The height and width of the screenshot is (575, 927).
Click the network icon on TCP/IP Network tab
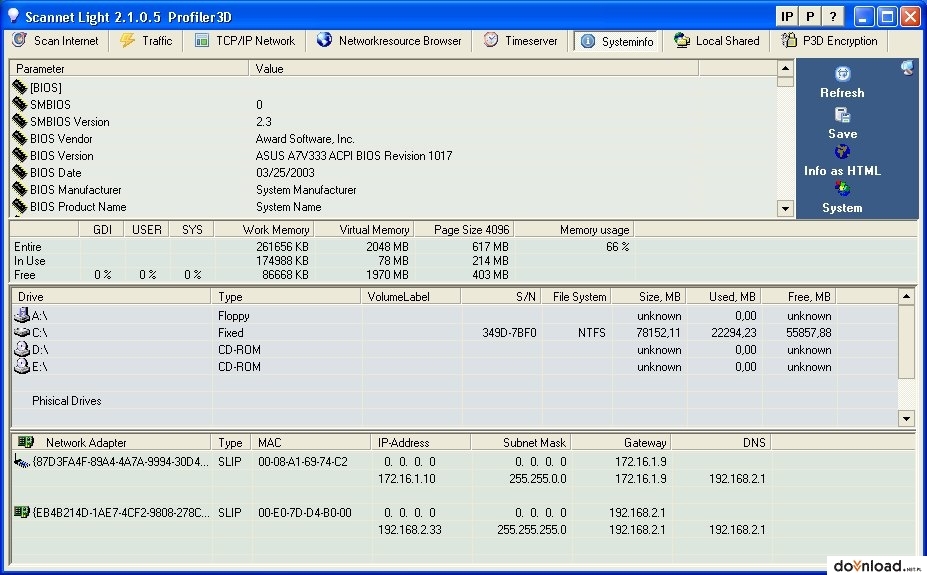pos(202,40)
